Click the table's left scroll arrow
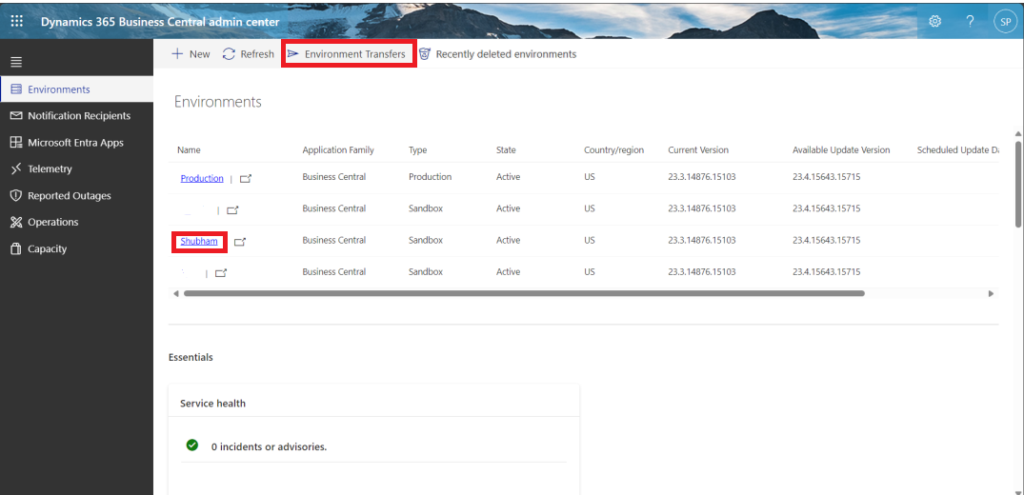 [x=176, y=294]
